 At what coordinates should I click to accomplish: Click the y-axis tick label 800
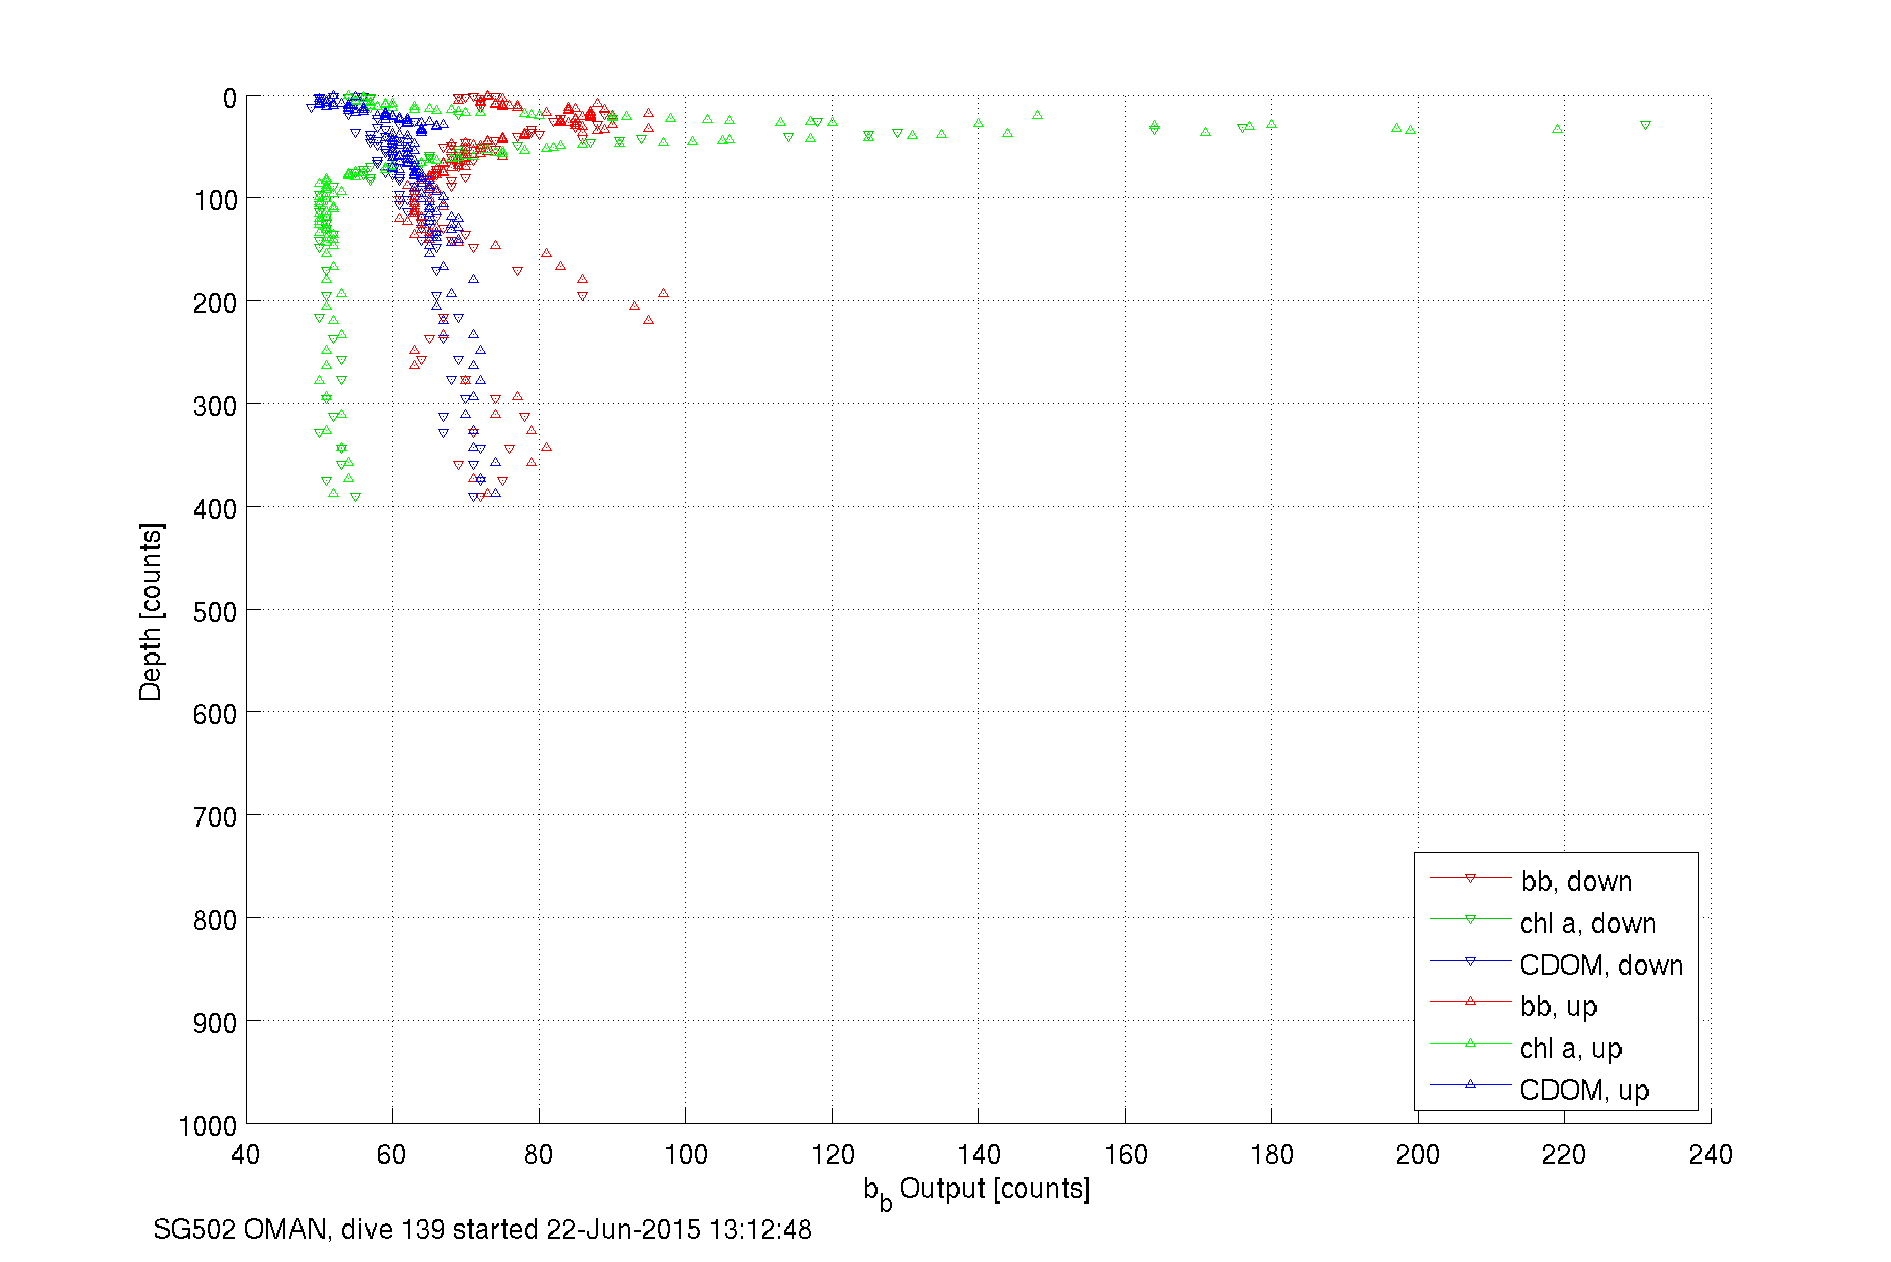point(215,920)
